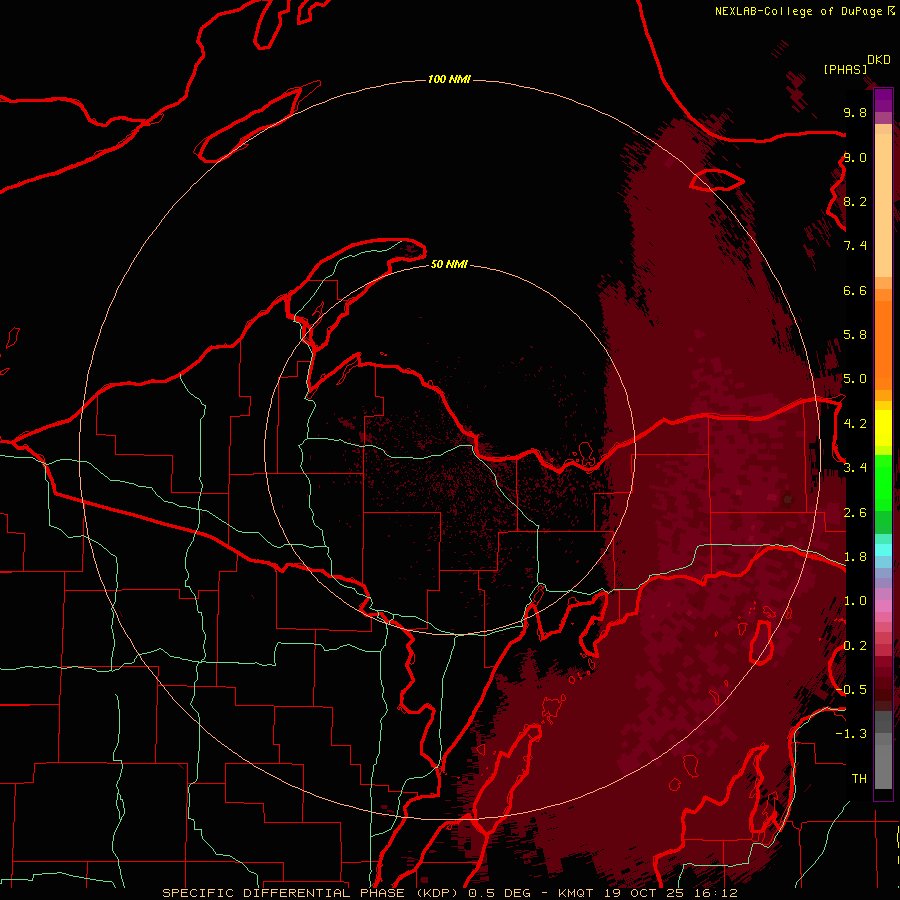The height and width of the screenshot is (900, 900).
Task: Click the 100 NMI range ring label
Action: coord(449,79)
